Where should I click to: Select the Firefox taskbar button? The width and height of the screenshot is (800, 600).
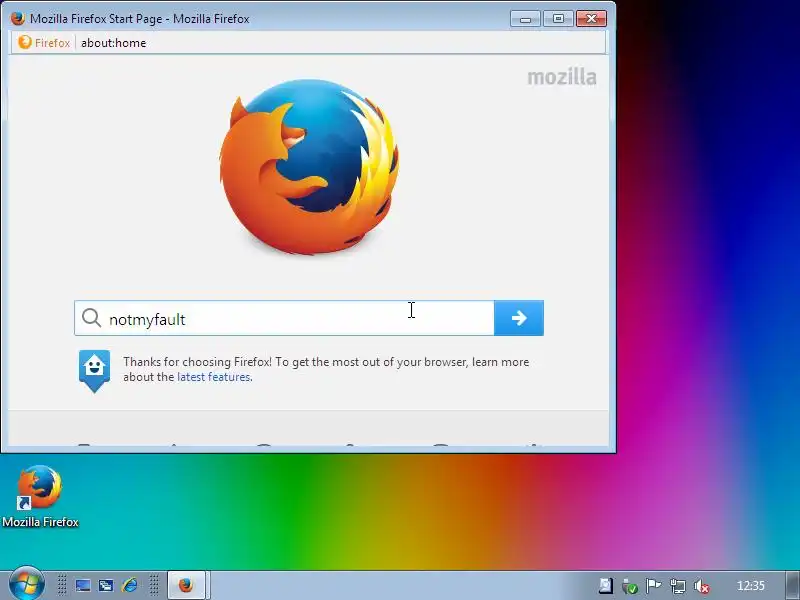click(186, 585)
